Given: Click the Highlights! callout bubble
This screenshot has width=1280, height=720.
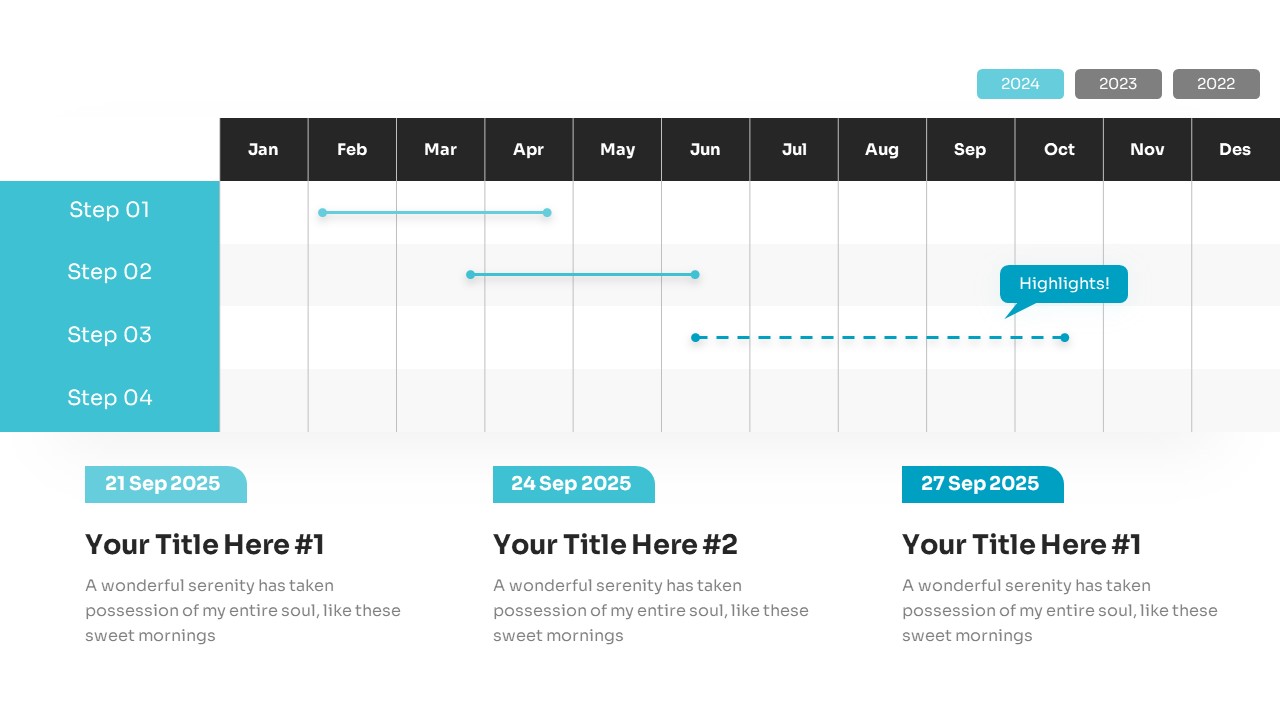Looking at the screenshot, I should 1063,283.
